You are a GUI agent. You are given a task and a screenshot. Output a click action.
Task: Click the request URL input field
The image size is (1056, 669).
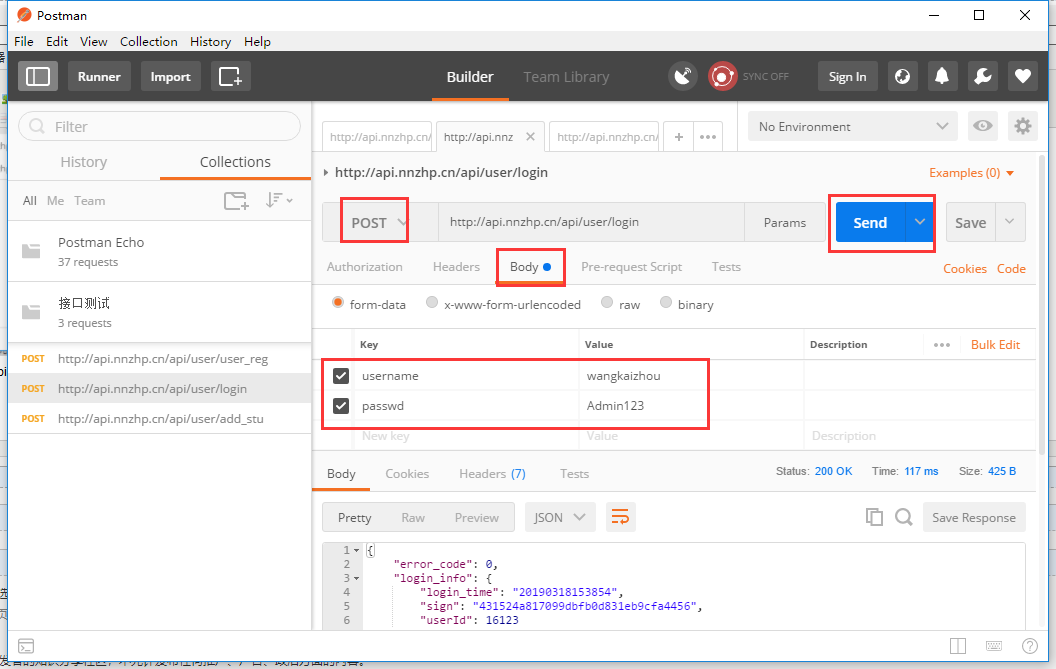591,222
